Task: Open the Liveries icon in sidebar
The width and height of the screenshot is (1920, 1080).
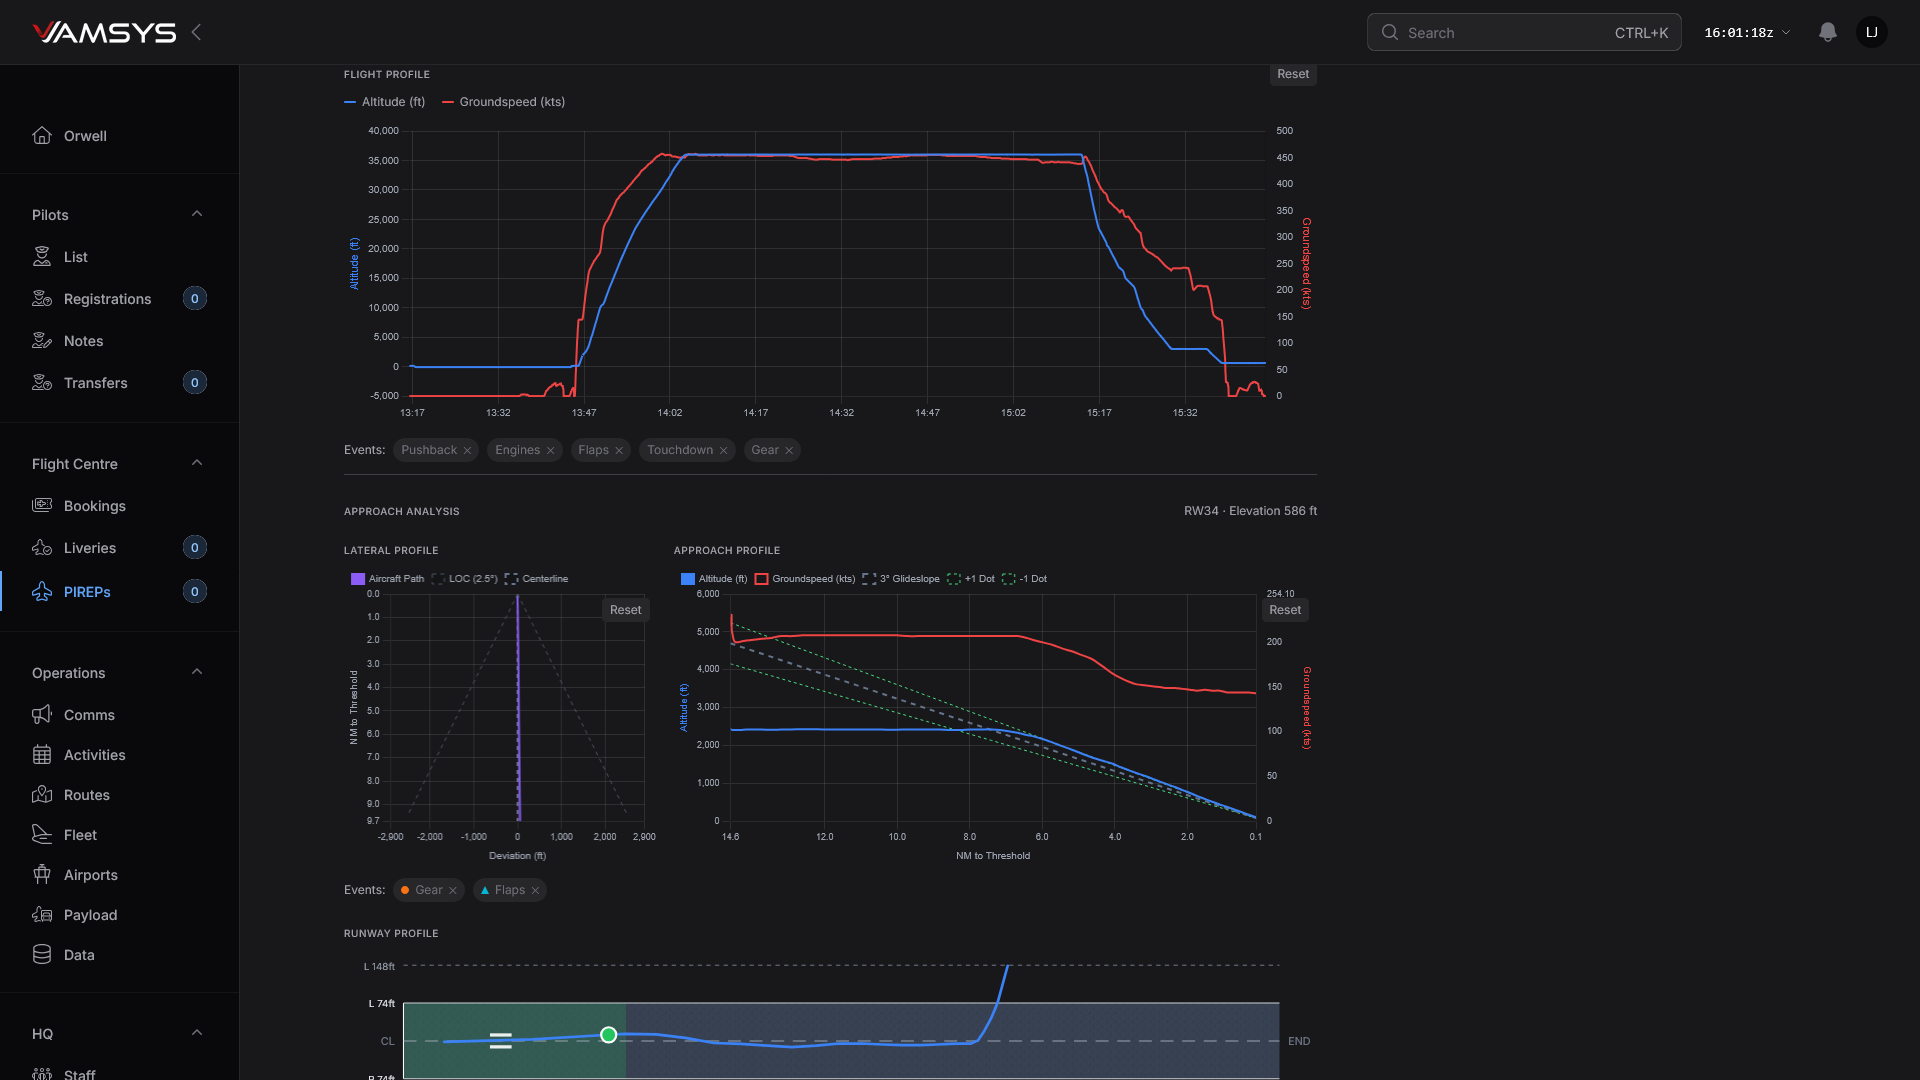Action: coord(42,548)
